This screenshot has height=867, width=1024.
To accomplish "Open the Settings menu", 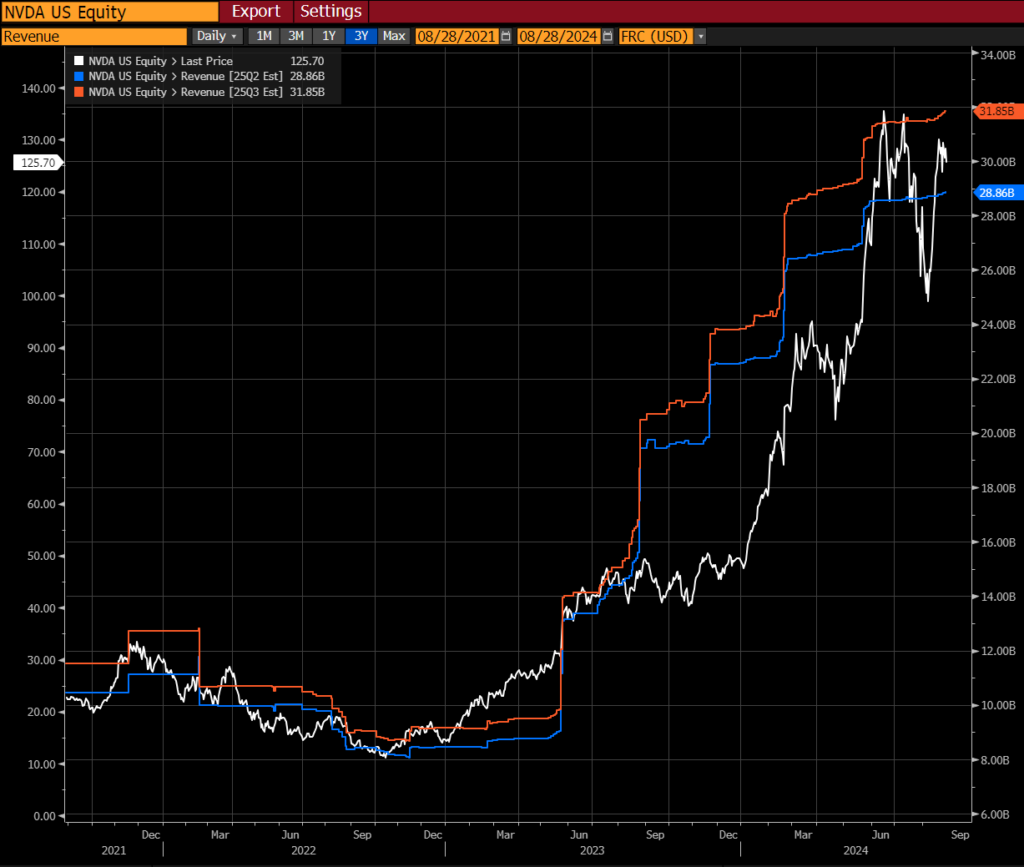I will (x=330, y=11).
